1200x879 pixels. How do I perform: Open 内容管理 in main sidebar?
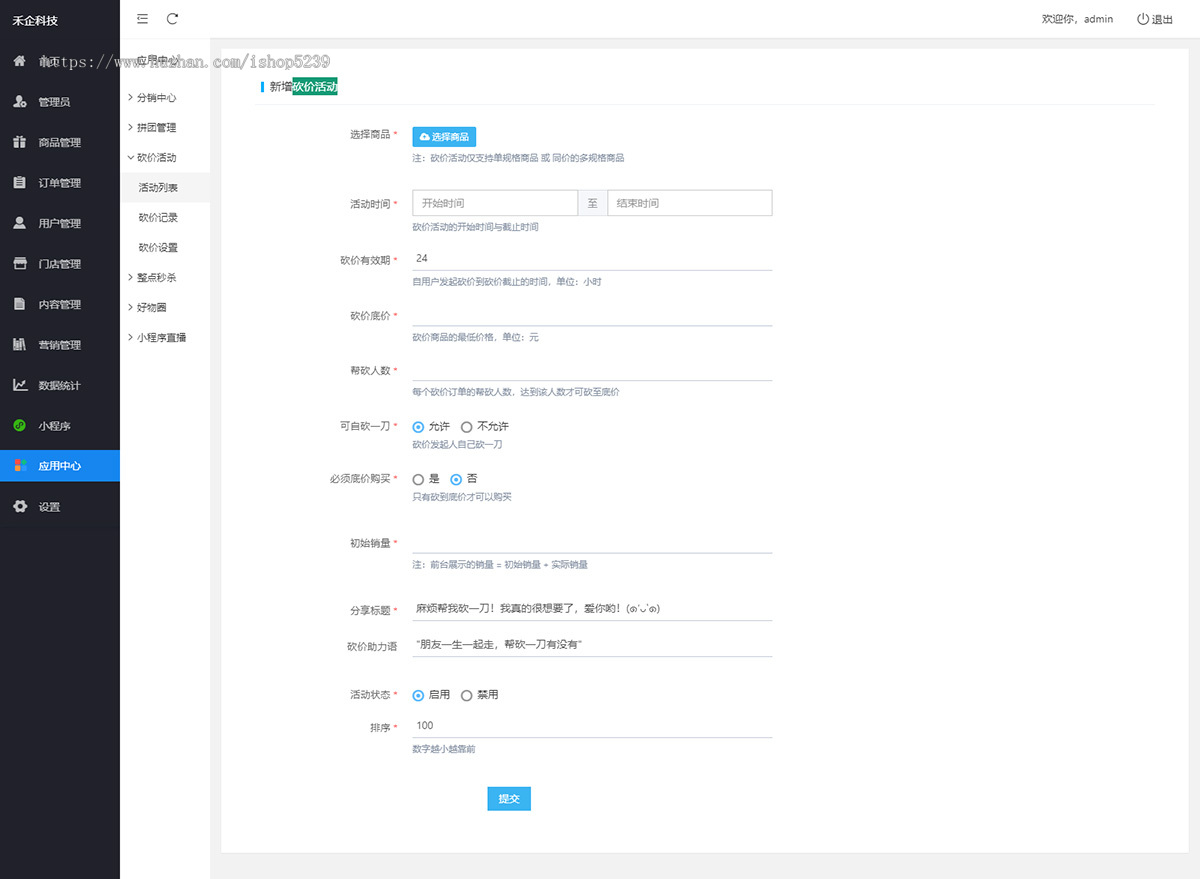pyautogui.click(x=60, y=304)
